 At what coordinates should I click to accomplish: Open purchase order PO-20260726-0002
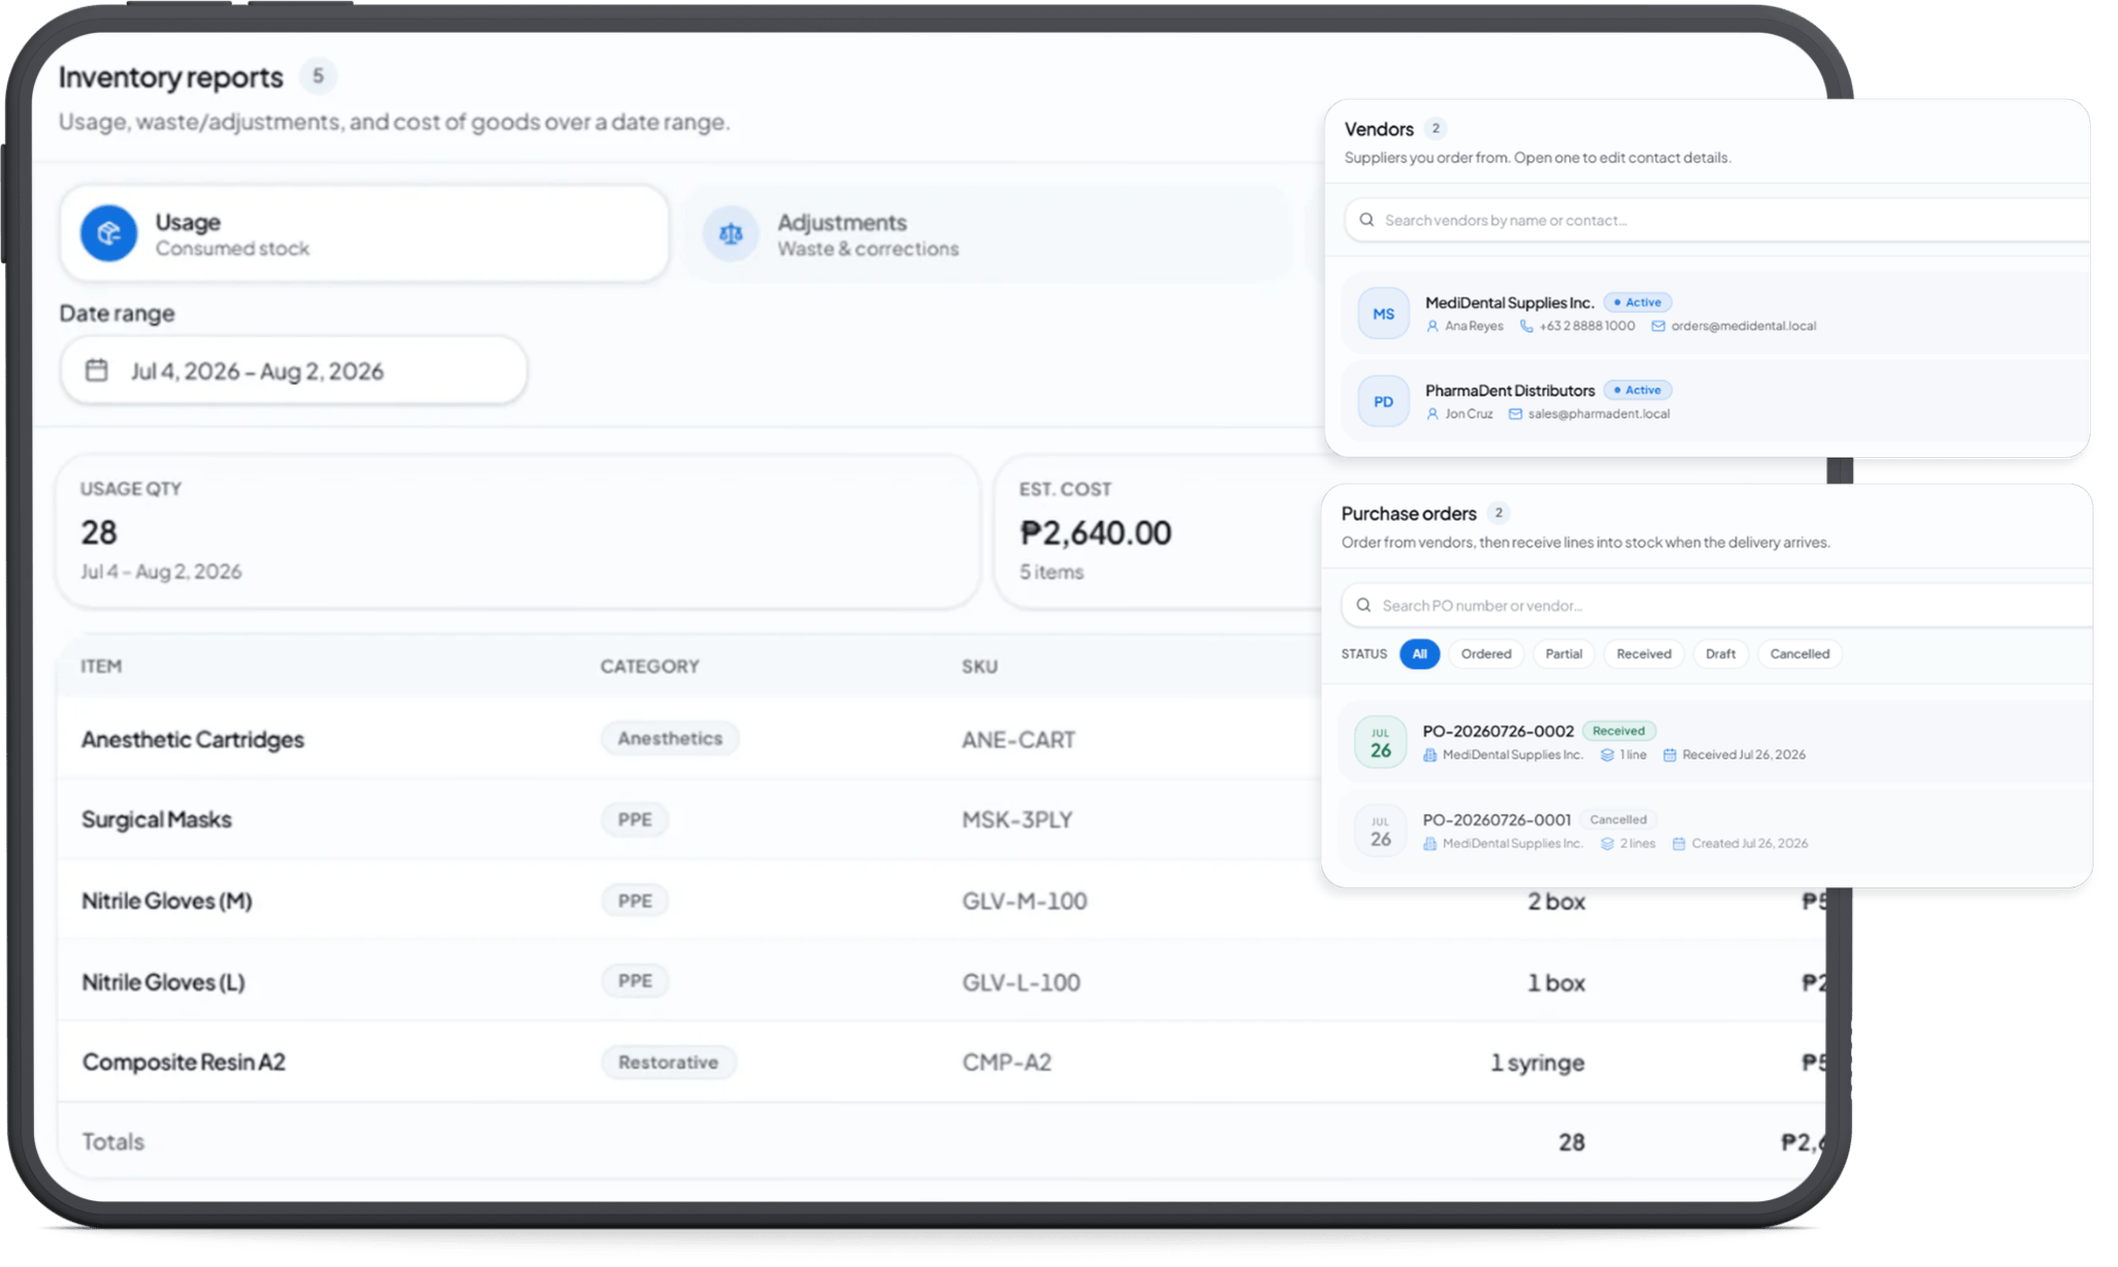[x=1715, y=742]
